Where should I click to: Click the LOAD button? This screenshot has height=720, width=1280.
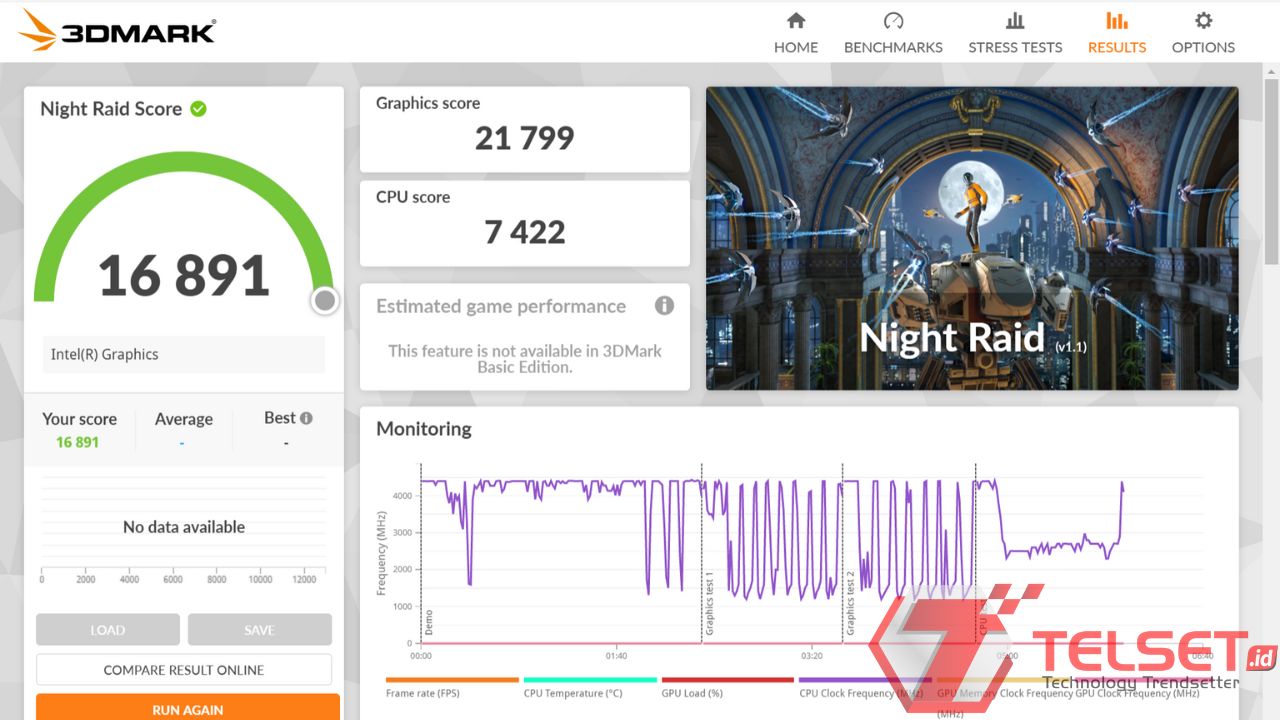click(x=108, y=630)
